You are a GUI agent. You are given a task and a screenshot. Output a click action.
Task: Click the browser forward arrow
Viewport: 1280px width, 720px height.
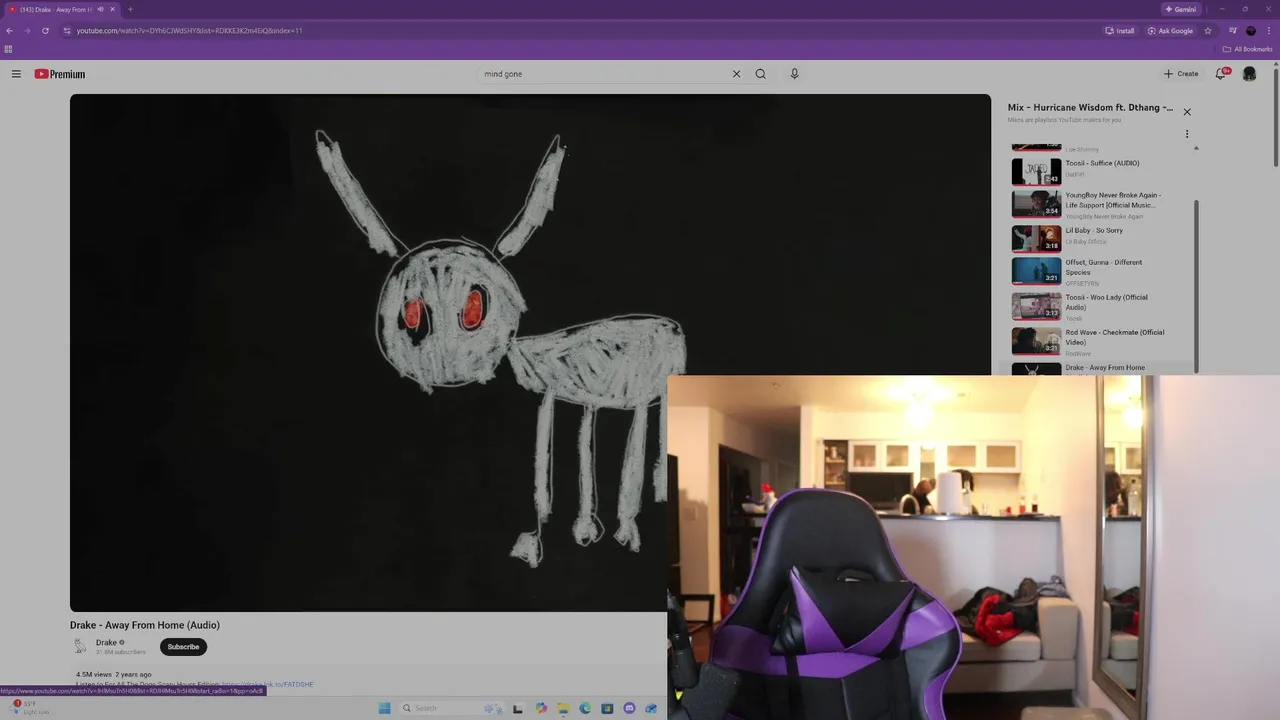[x=27, y=31]
